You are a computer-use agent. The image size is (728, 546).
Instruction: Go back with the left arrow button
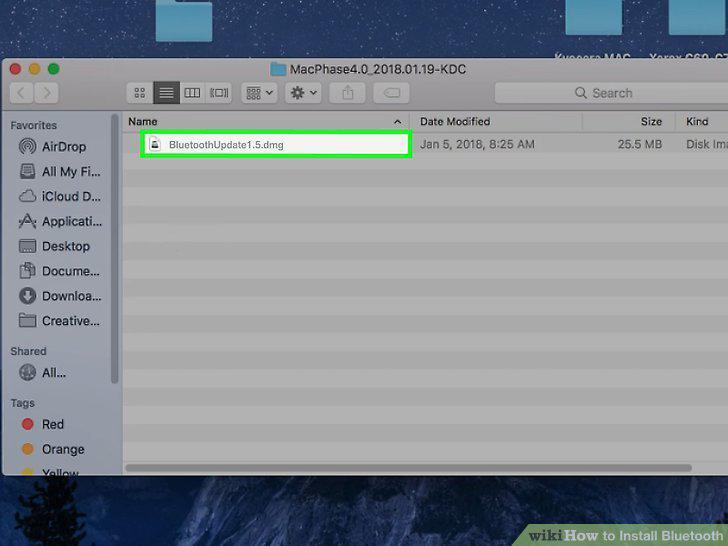coord(21,93)
